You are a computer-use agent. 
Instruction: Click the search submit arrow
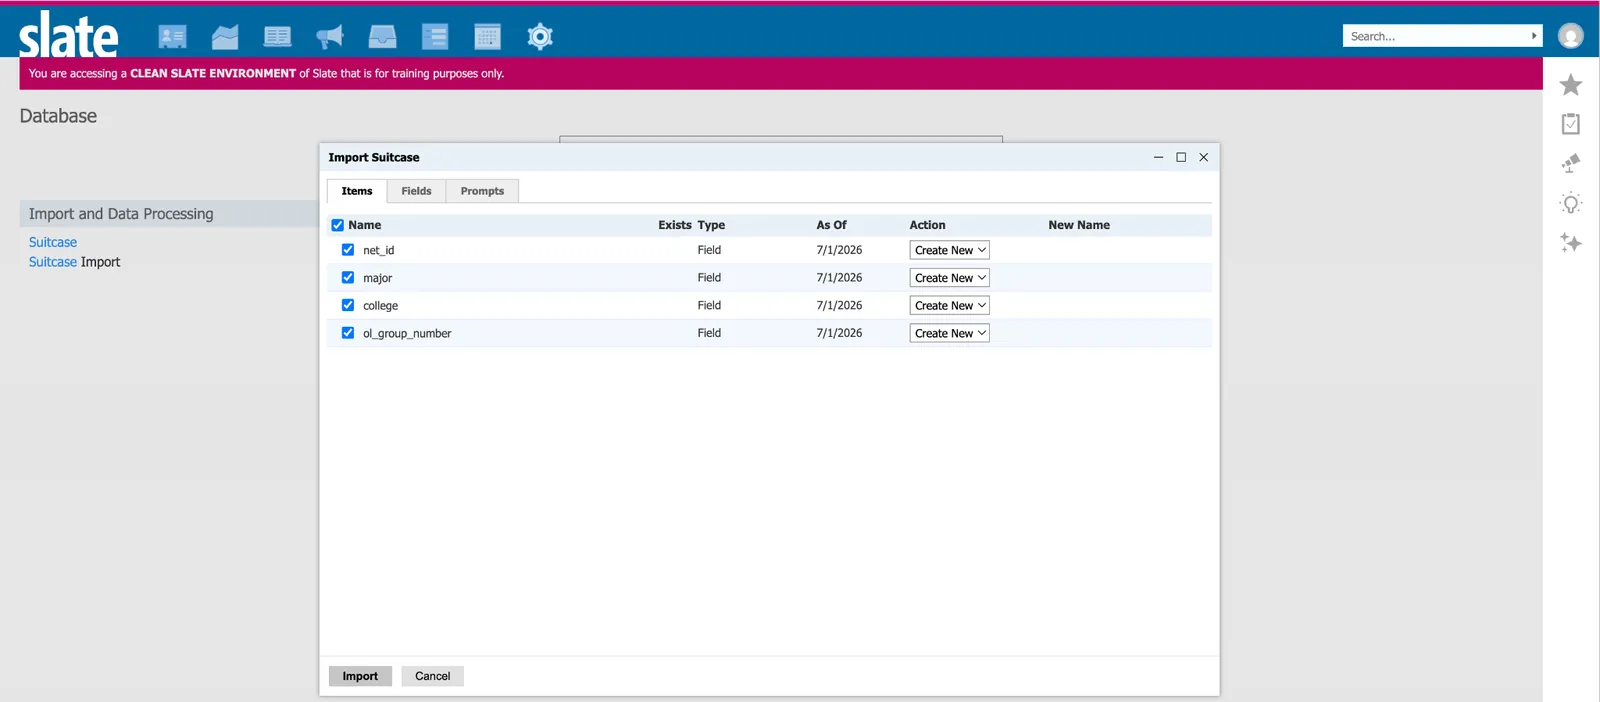click(x=1534, y=36)
